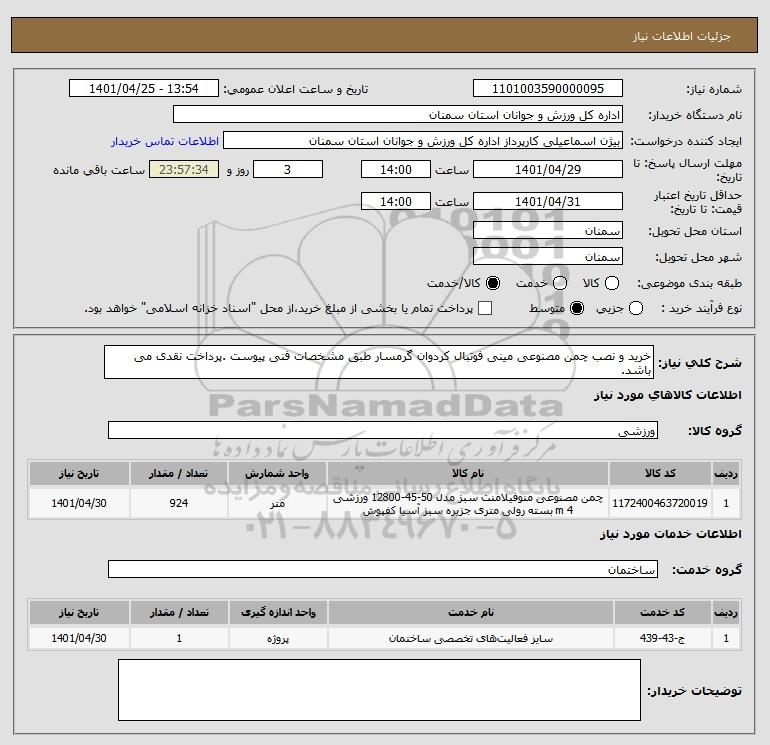The width and height of the screenshot is (770, 745).
Task: Click the نام کالا column header
Action: click(468, 473)
